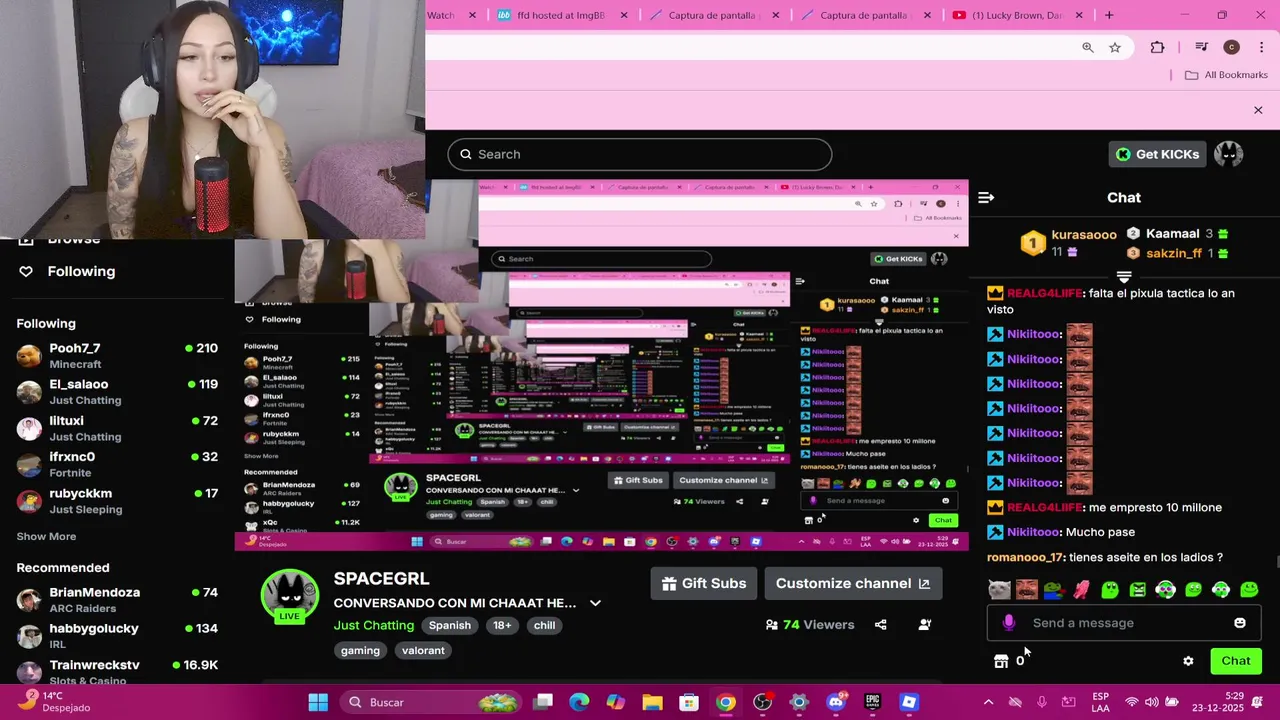The image size is (1280, 720).
Task: Switch to the Watch tab
Action: (453, 15)
